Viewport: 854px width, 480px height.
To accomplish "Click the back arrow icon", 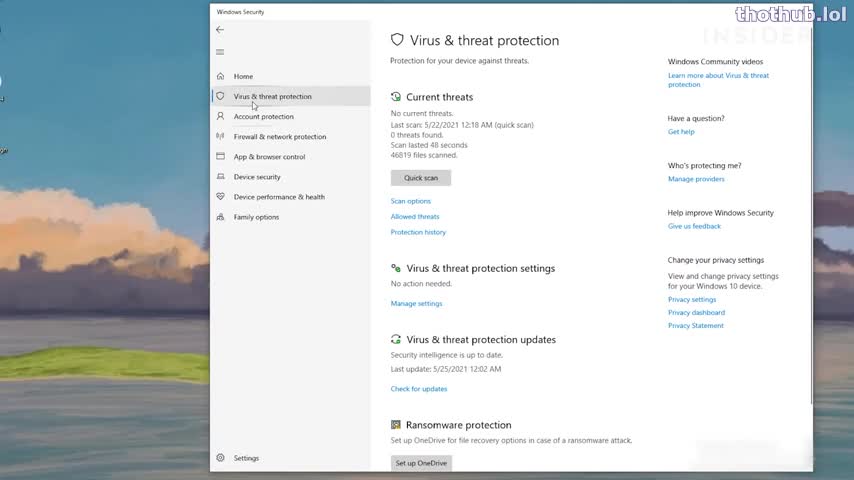I will pyautogui.click(x=220, y=29).
